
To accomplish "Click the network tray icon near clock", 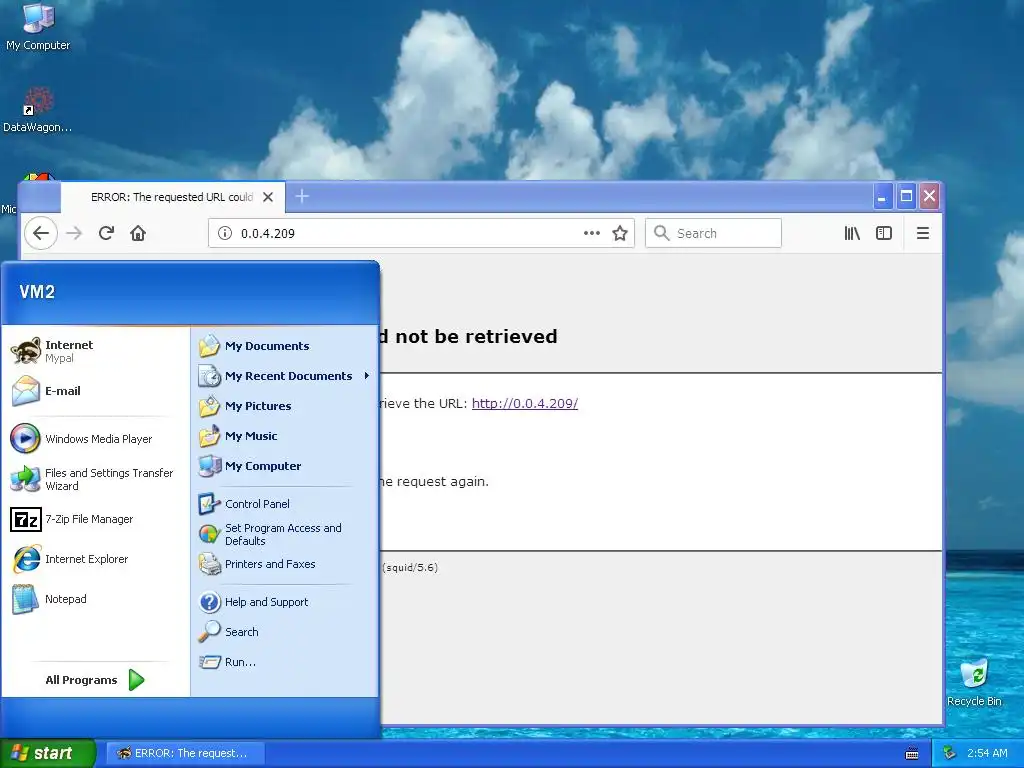I will click(949, 753).
